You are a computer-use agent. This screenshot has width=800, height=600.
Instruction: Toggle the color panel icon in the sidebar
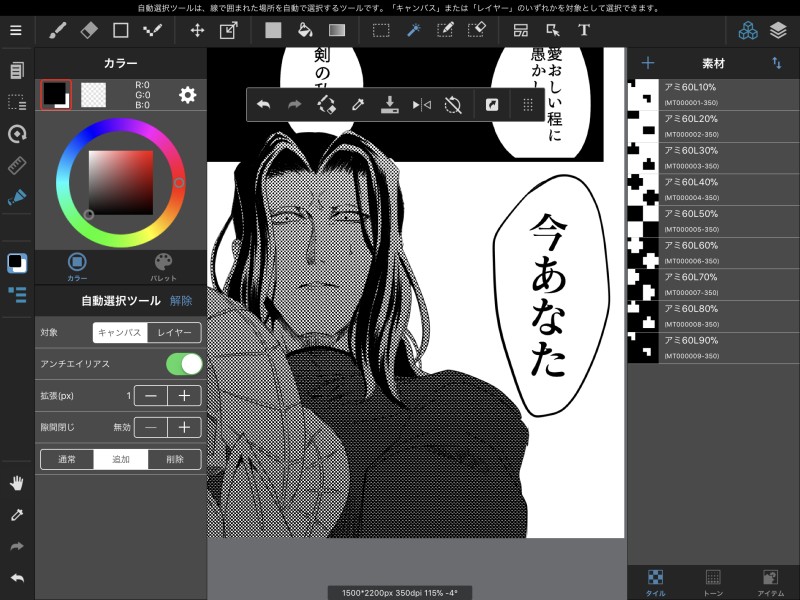pos(17,263)
